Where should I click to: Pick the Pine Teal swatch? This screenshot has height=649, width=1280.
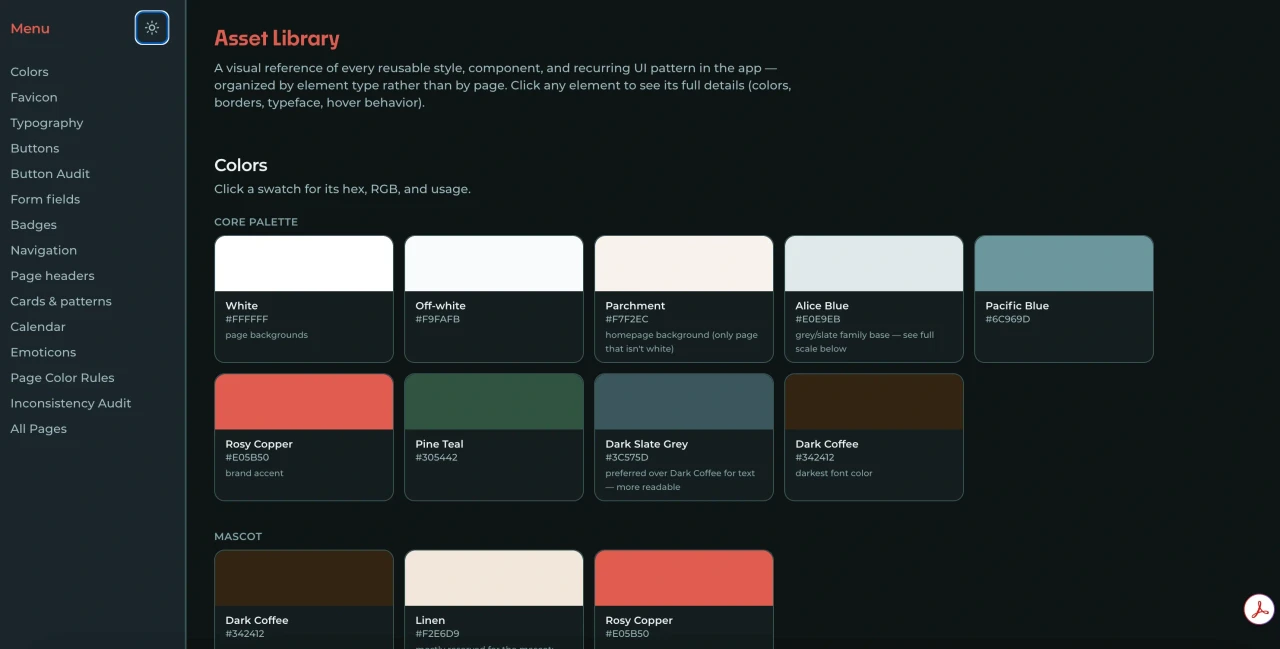[494, 437]
